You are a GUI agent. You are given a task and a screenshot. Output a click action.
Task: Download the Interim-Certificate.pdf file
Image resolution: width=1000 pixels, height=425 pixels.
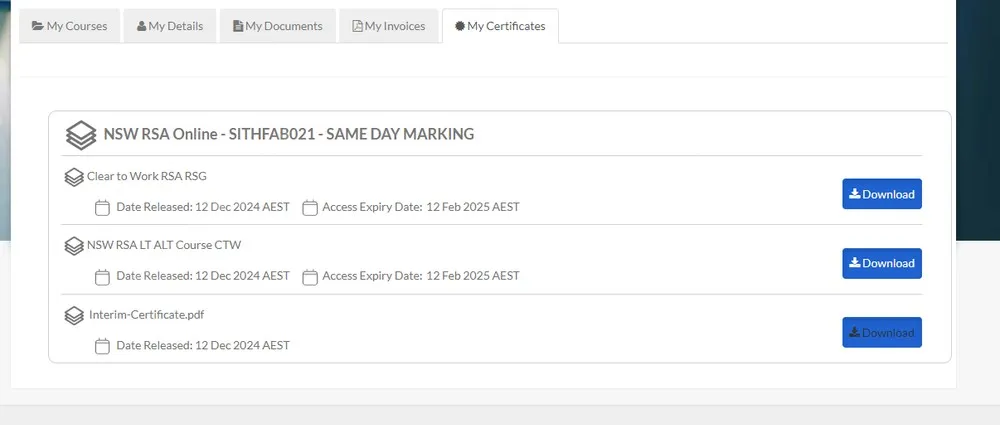click(881, 332)
